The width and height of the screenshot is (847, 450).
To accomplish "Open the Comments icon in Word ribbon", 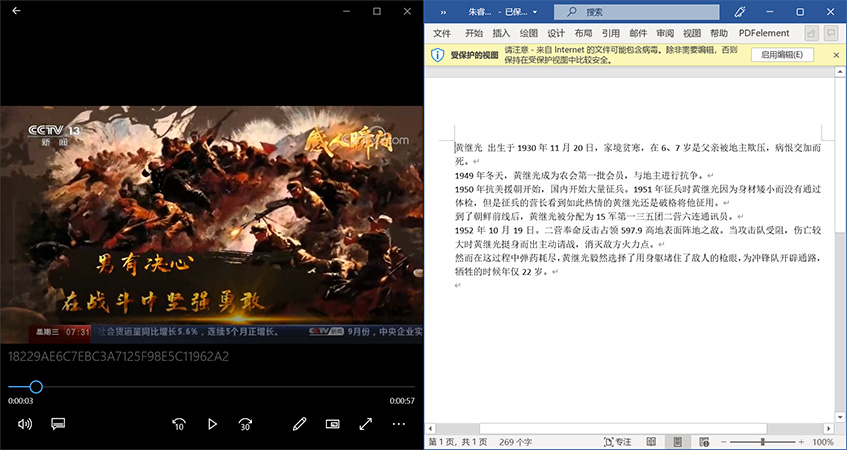I will 831,33.
